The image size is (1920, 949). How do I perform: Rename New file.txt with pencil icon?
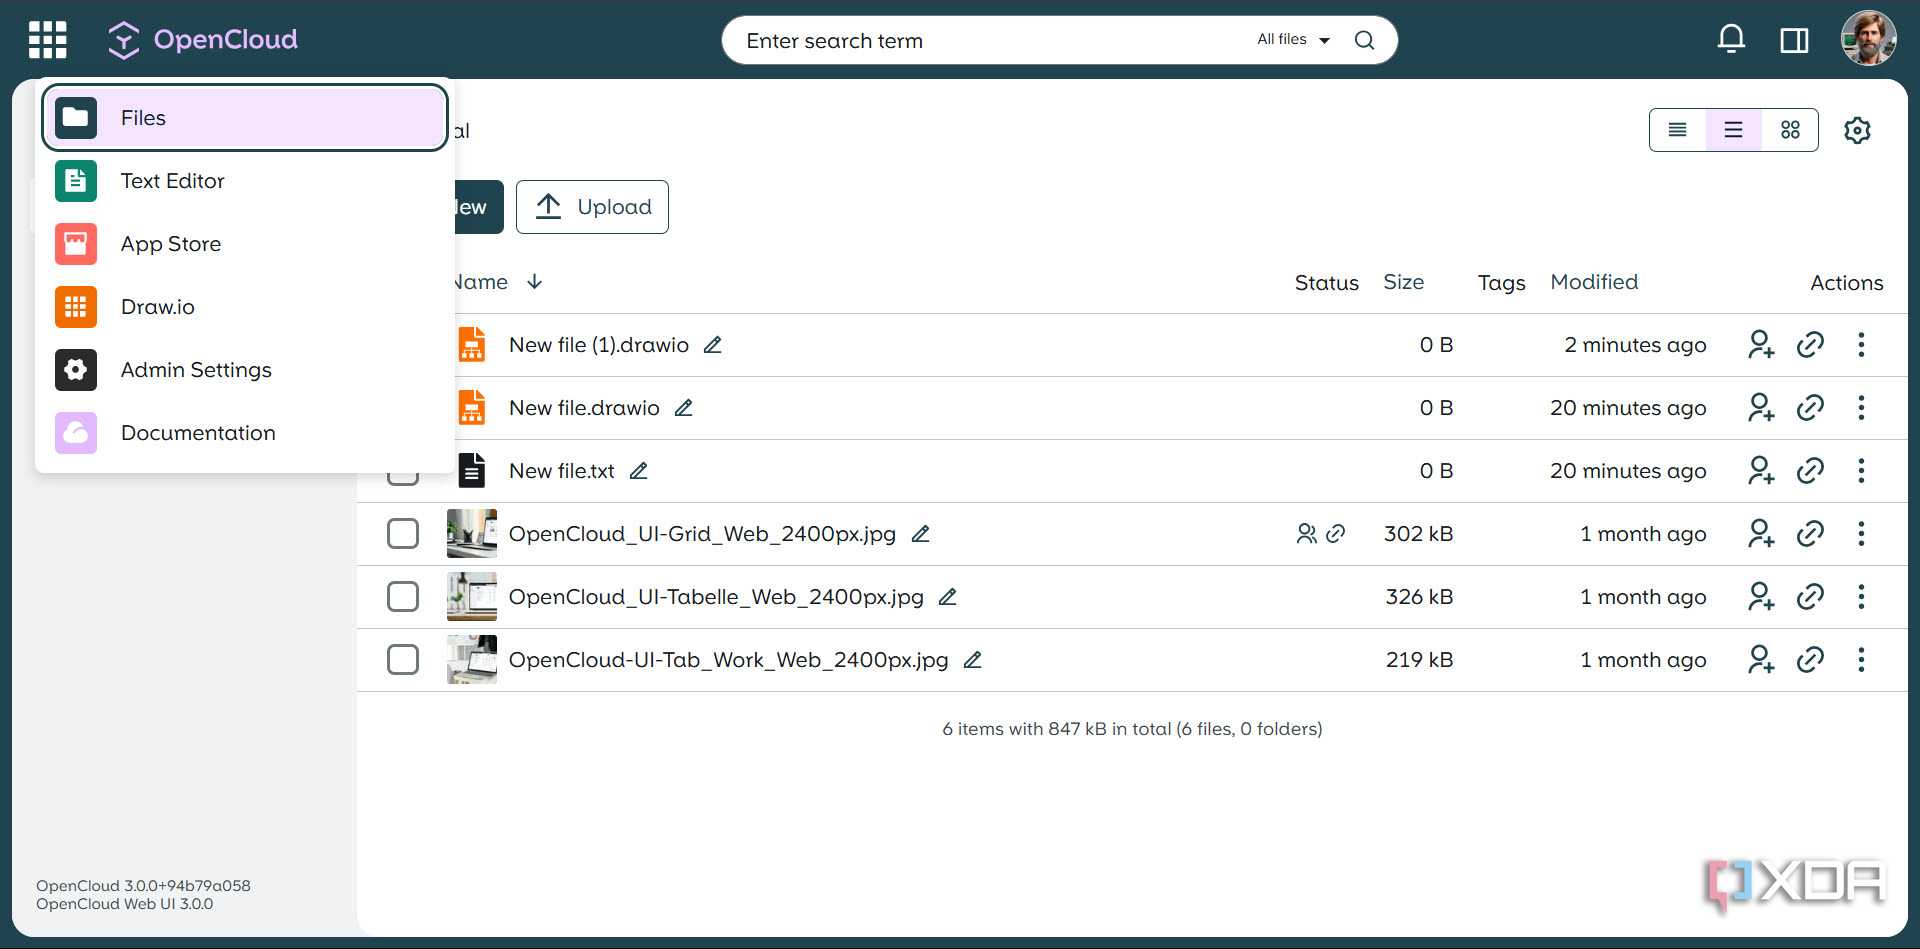coord(639,471)
